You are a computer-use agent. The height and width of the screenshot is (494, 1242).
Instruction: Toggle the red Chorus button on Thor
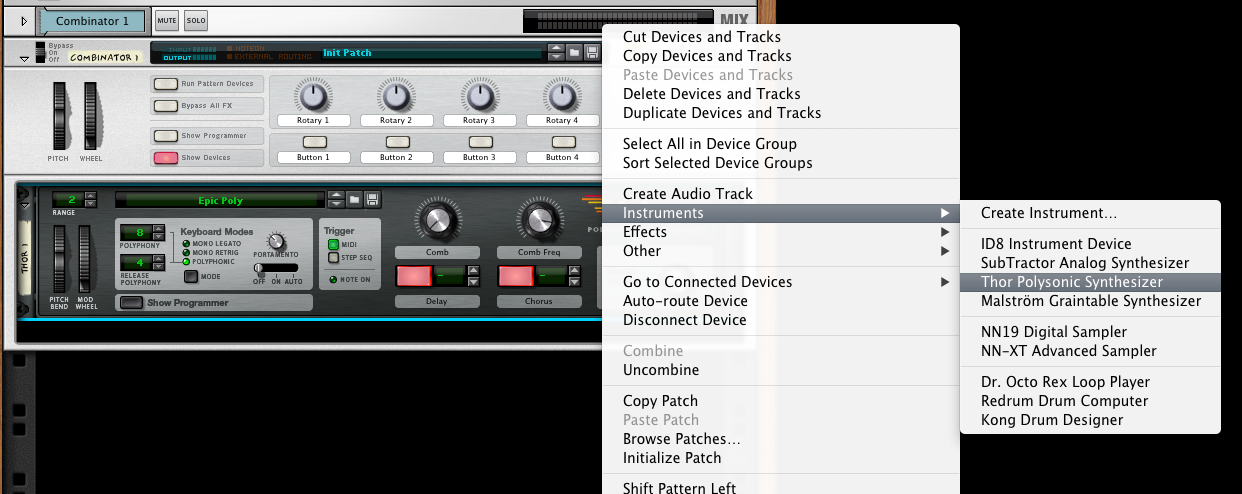[516, 277]
